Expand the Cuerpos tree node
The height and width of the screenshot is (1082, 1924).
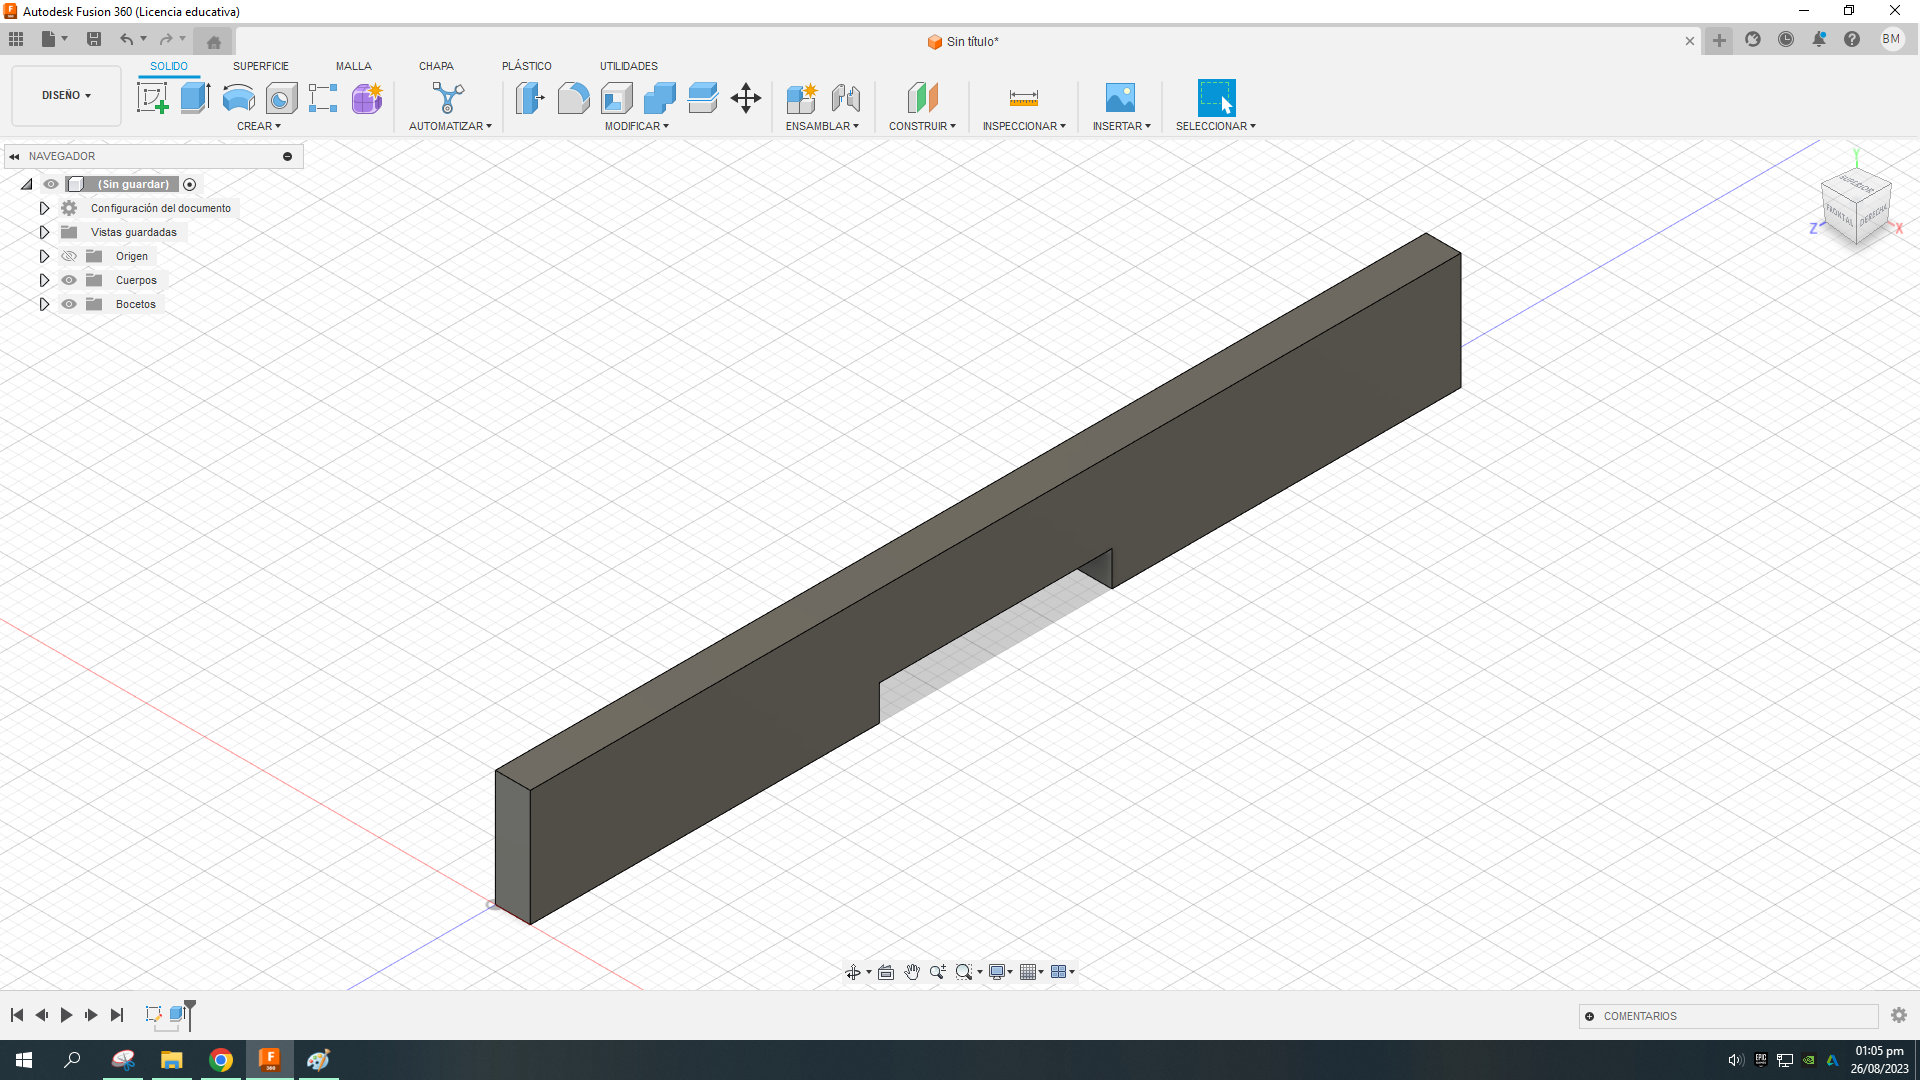(44, 281)
